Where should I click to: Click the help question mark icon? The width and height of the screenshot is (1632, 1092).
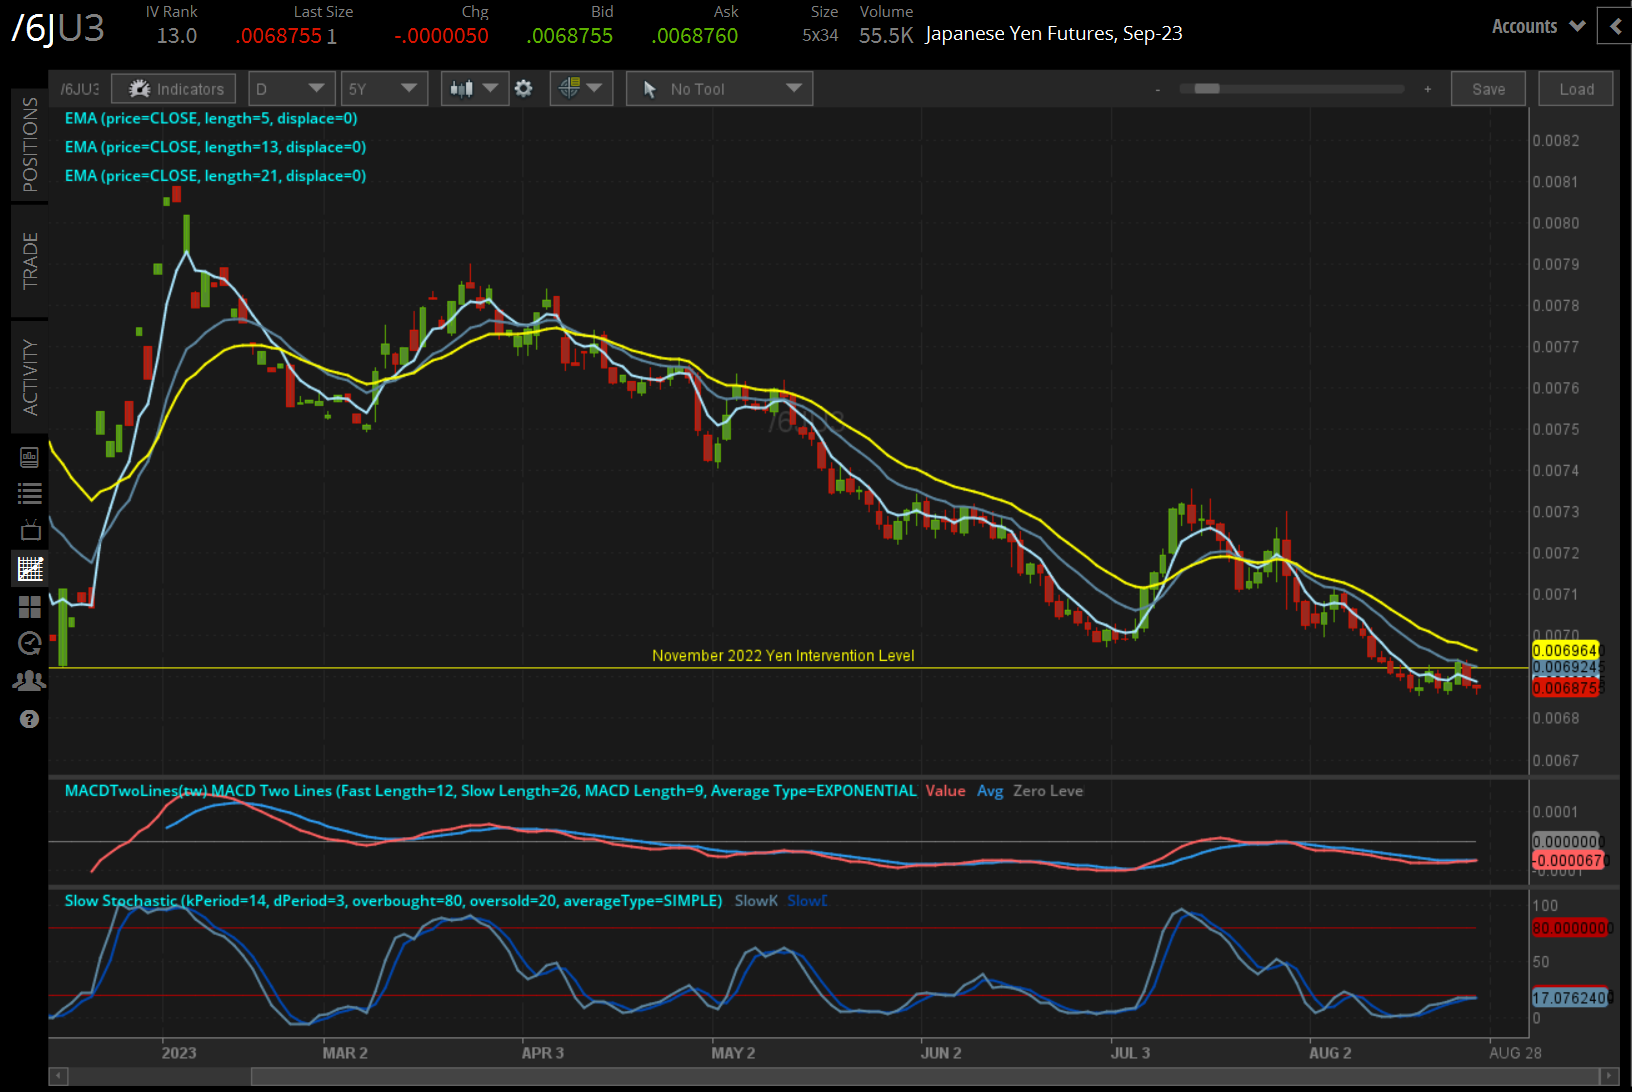point(29,719)
